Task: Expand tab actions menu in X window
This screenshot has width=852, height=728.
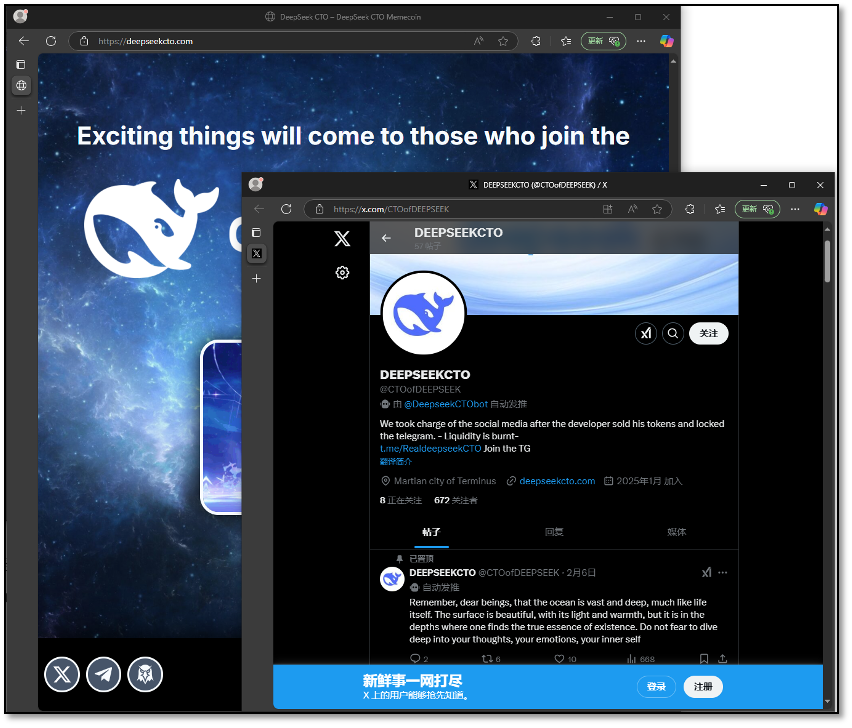Action: 257,233
